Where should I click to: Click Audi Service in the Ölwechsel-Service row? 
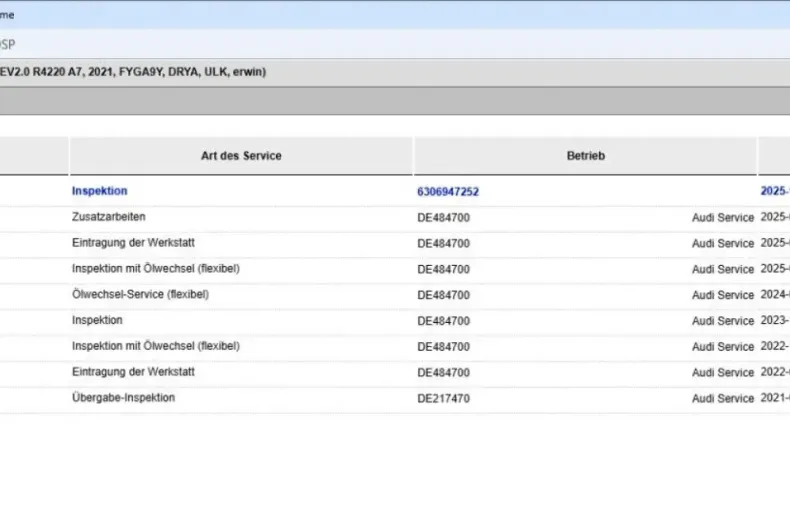(x=722, y=295)
